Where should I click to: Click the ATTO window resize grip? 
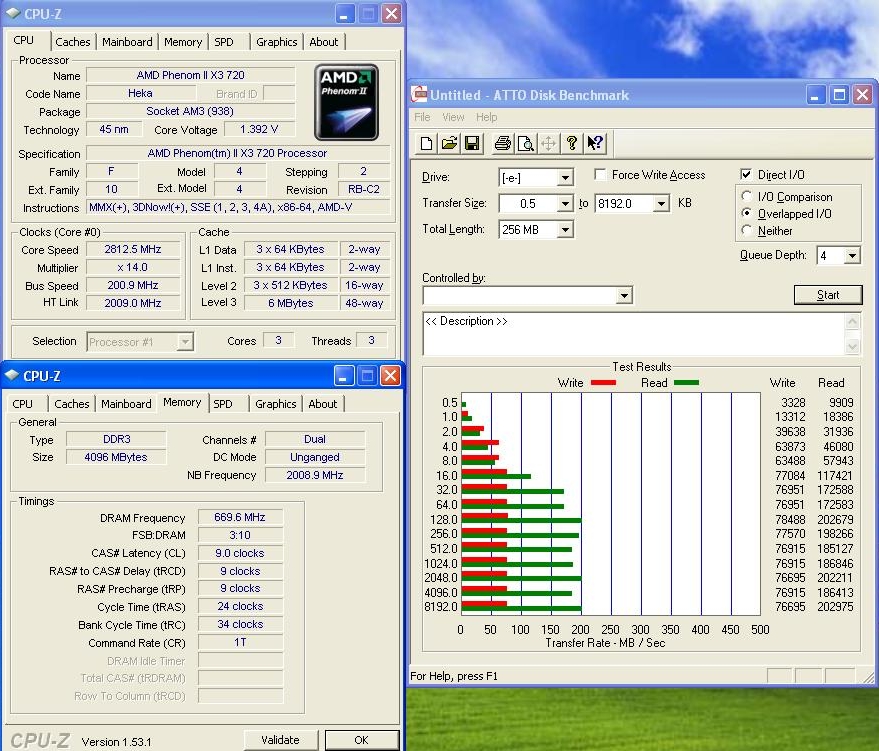[868, 676]
